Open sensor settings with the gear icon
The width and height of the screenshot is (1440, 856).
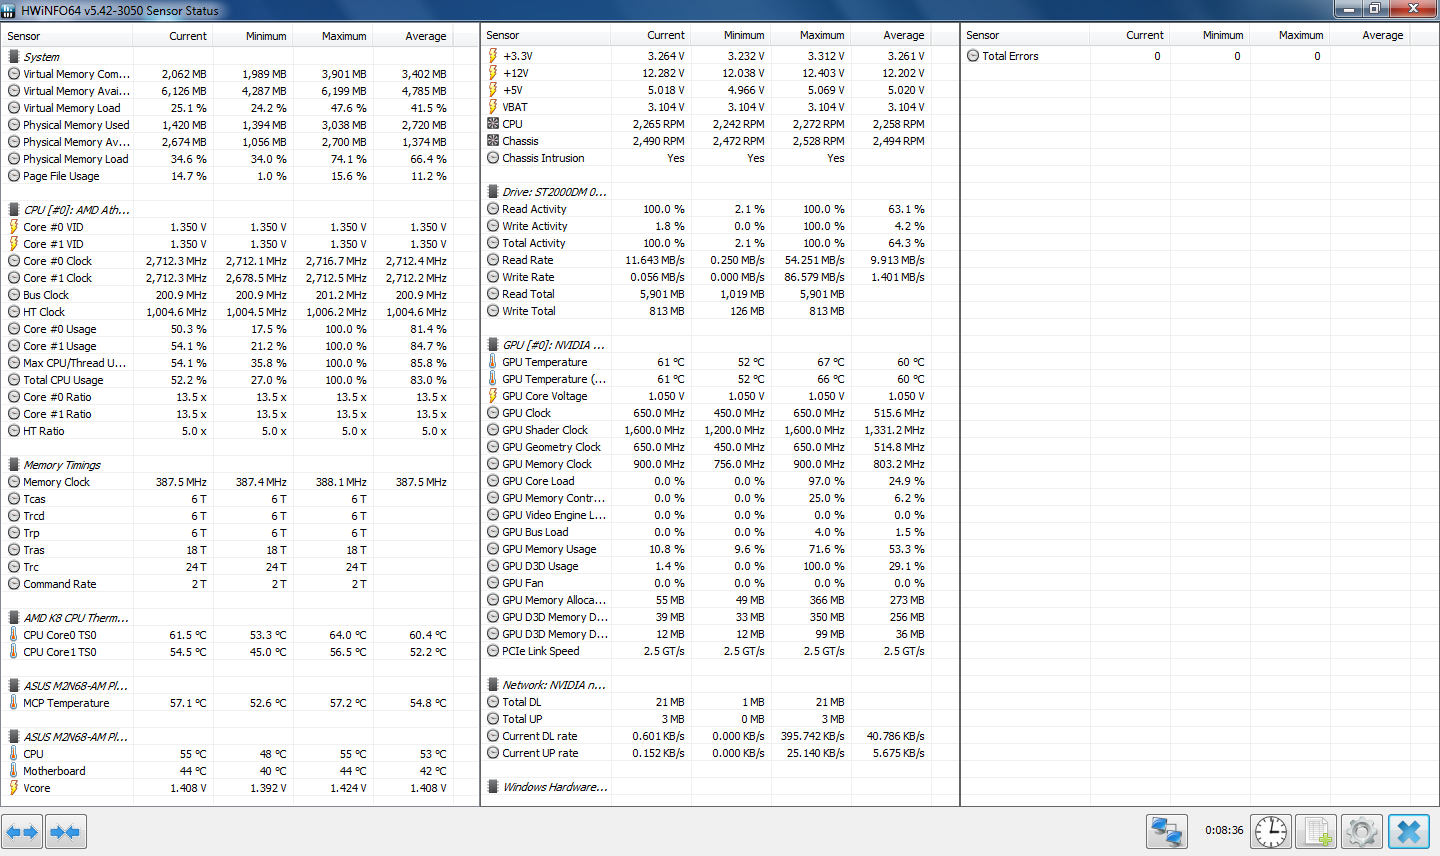tap(1361, 831)
